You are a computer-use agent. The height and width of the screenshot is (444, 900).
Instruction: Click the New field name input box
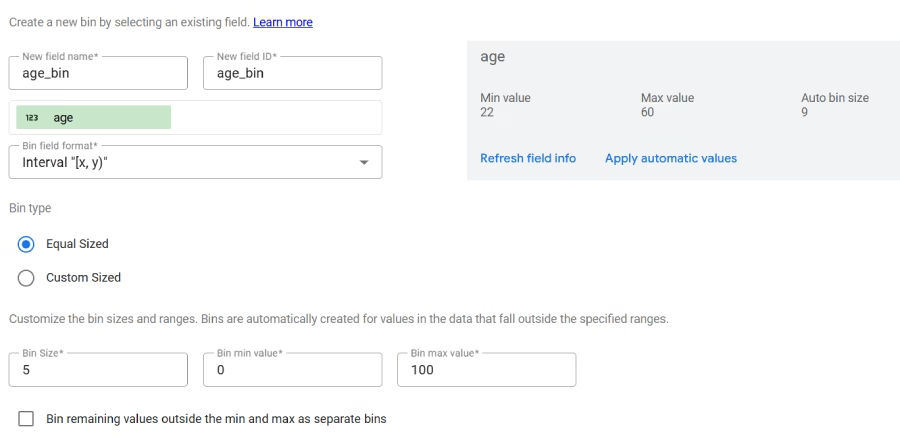point(98,73)
